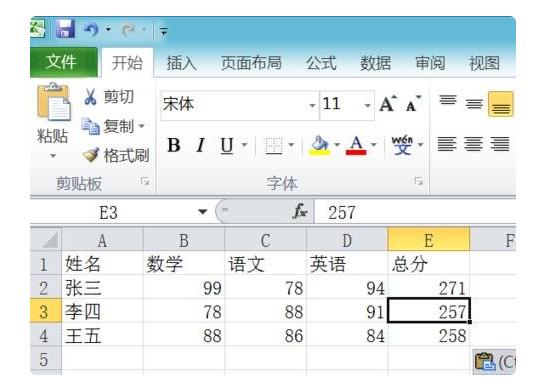Image resolution: width=547 pixels, height=385 pixels.
Task: Expand the phonetic guide dropdown arrow
Action: point(420,144)
